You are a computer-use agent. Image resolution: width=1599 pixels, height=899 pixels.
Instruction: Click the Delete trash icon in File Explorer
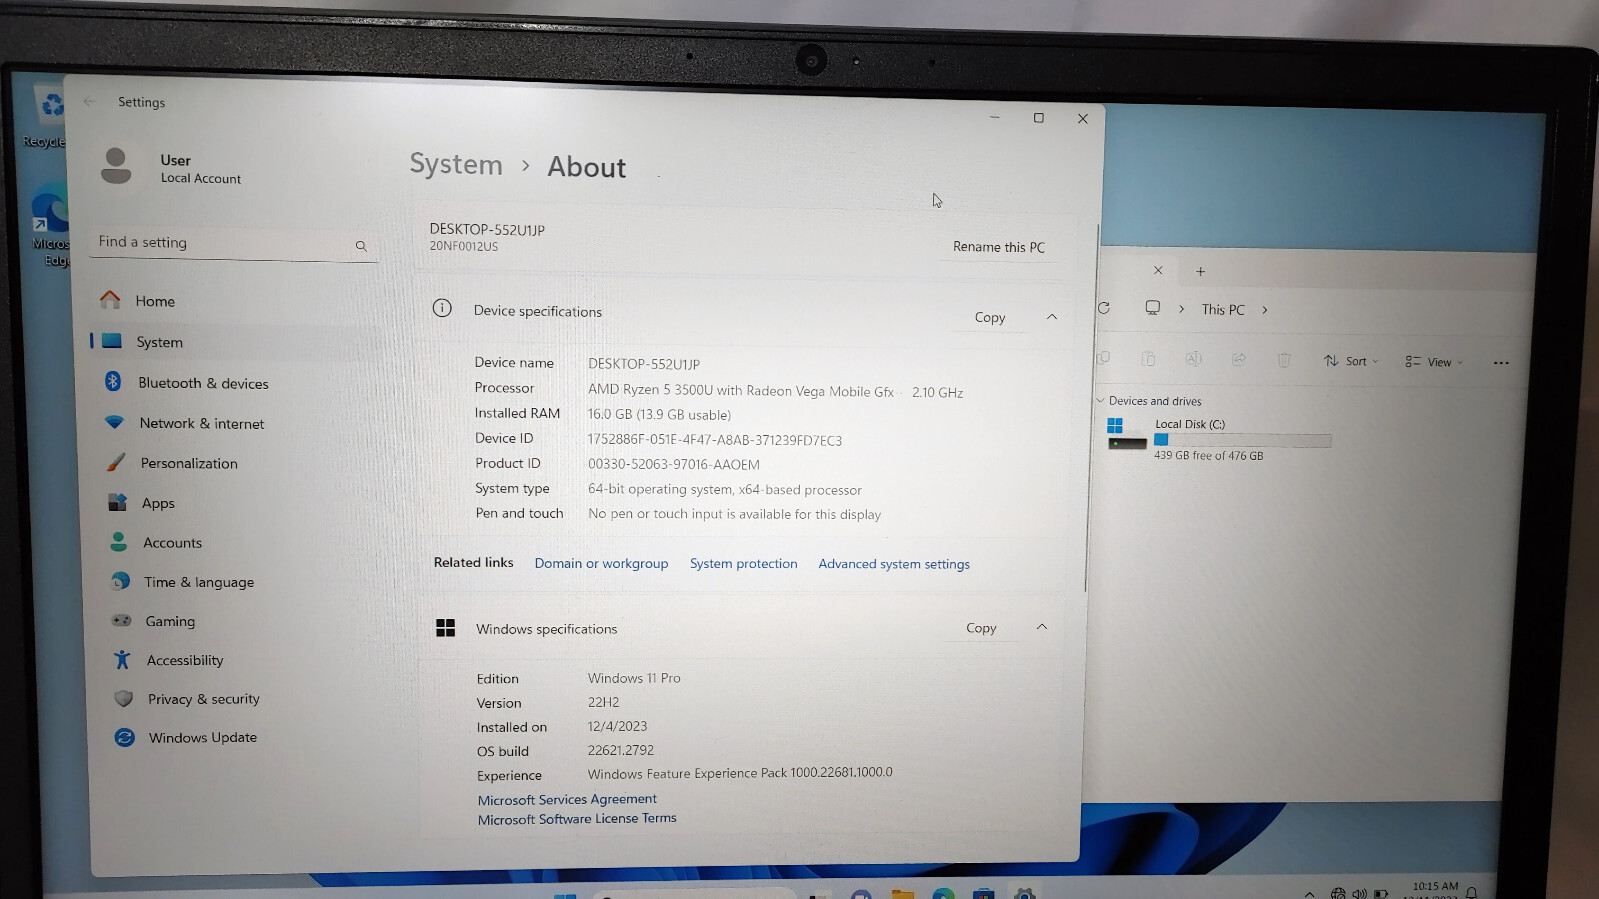[1284, 360]
